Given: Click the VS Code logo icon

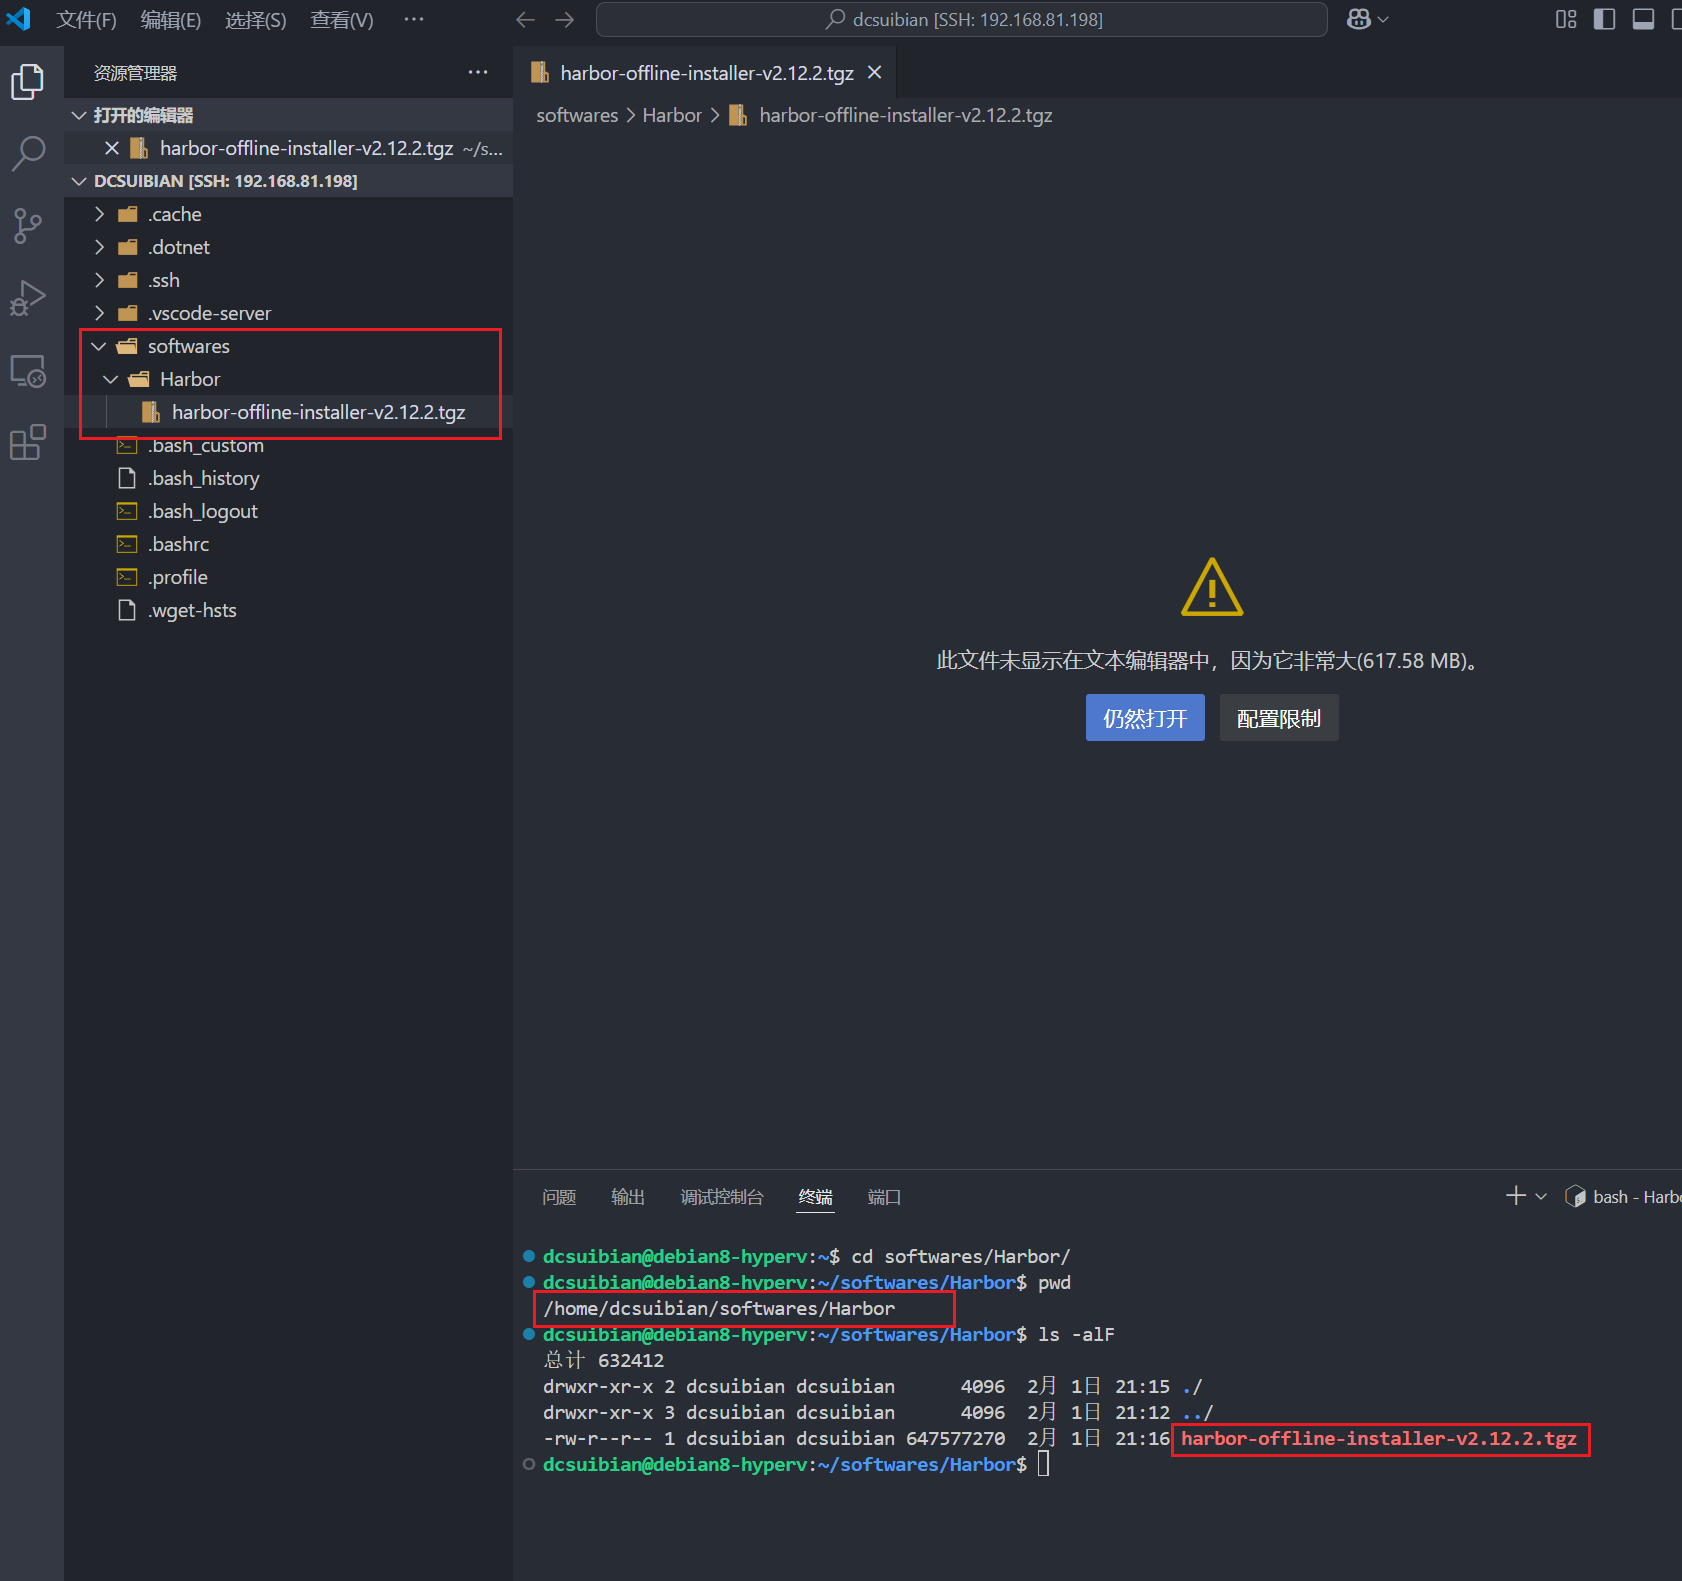Looking at the screenshot, I should [x=19, y=19].
